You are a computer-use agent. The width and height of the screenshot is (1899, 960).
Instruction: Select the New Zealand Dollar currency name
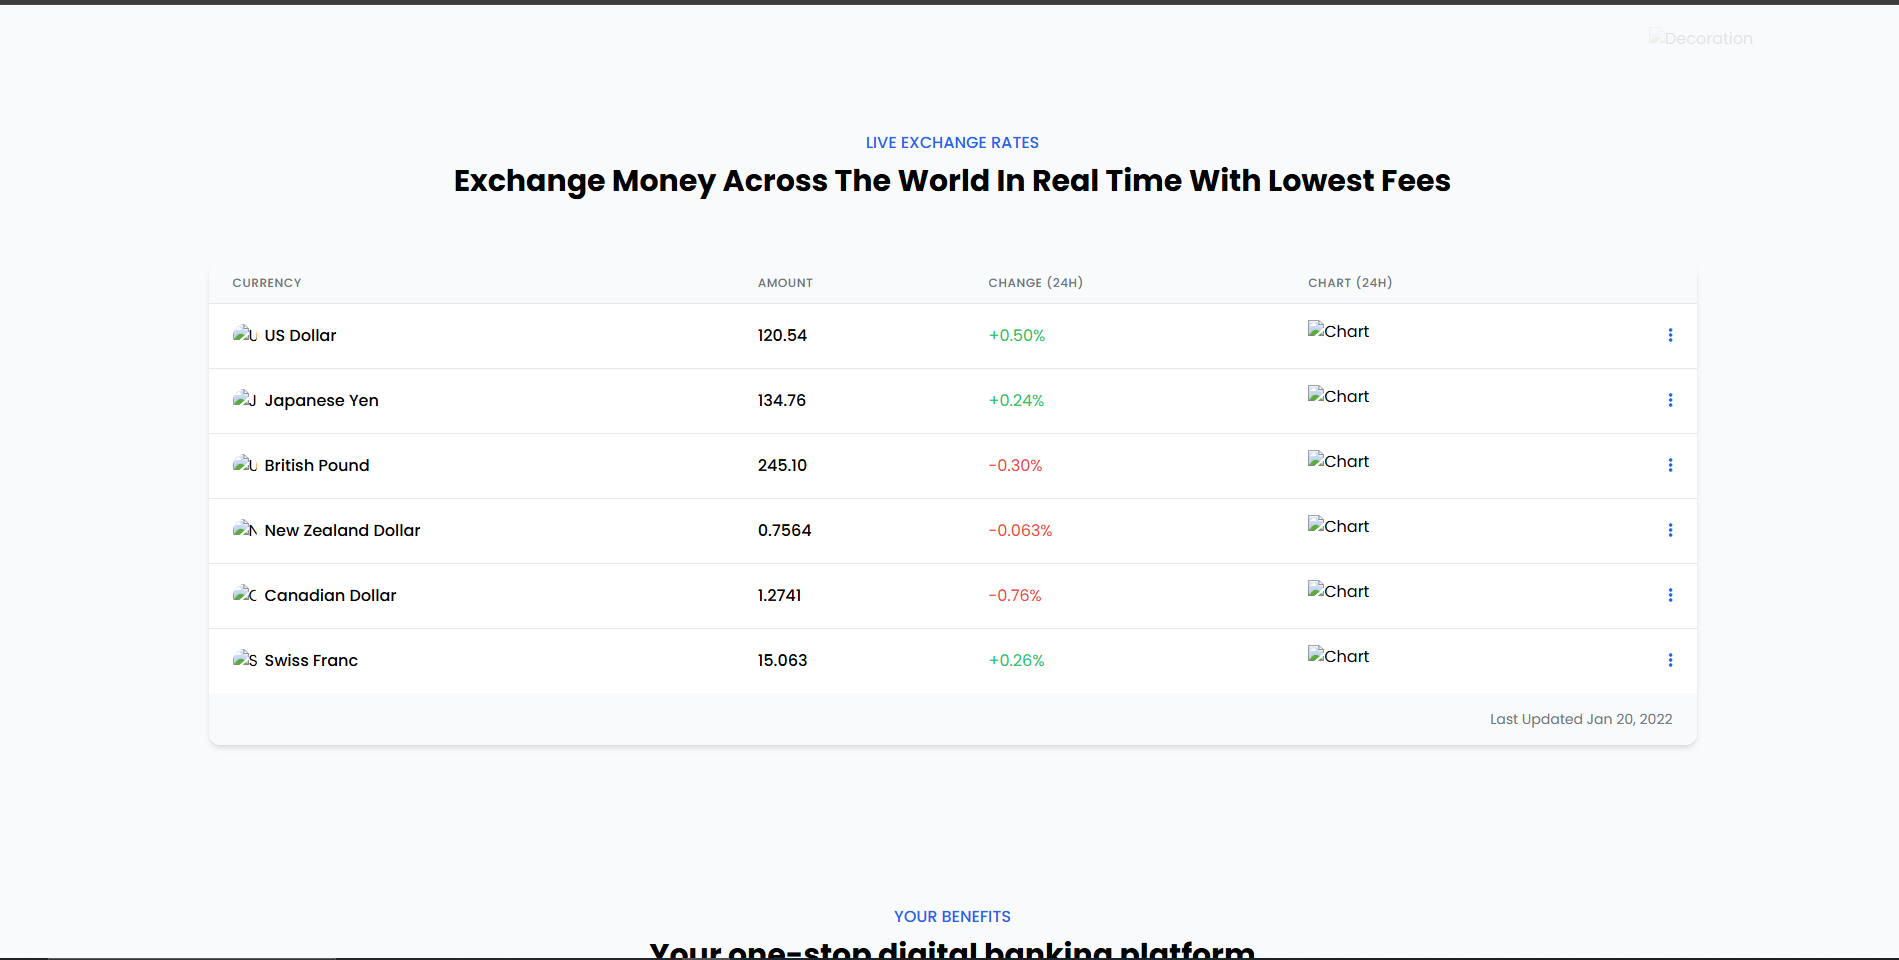[x=342, y=530]
